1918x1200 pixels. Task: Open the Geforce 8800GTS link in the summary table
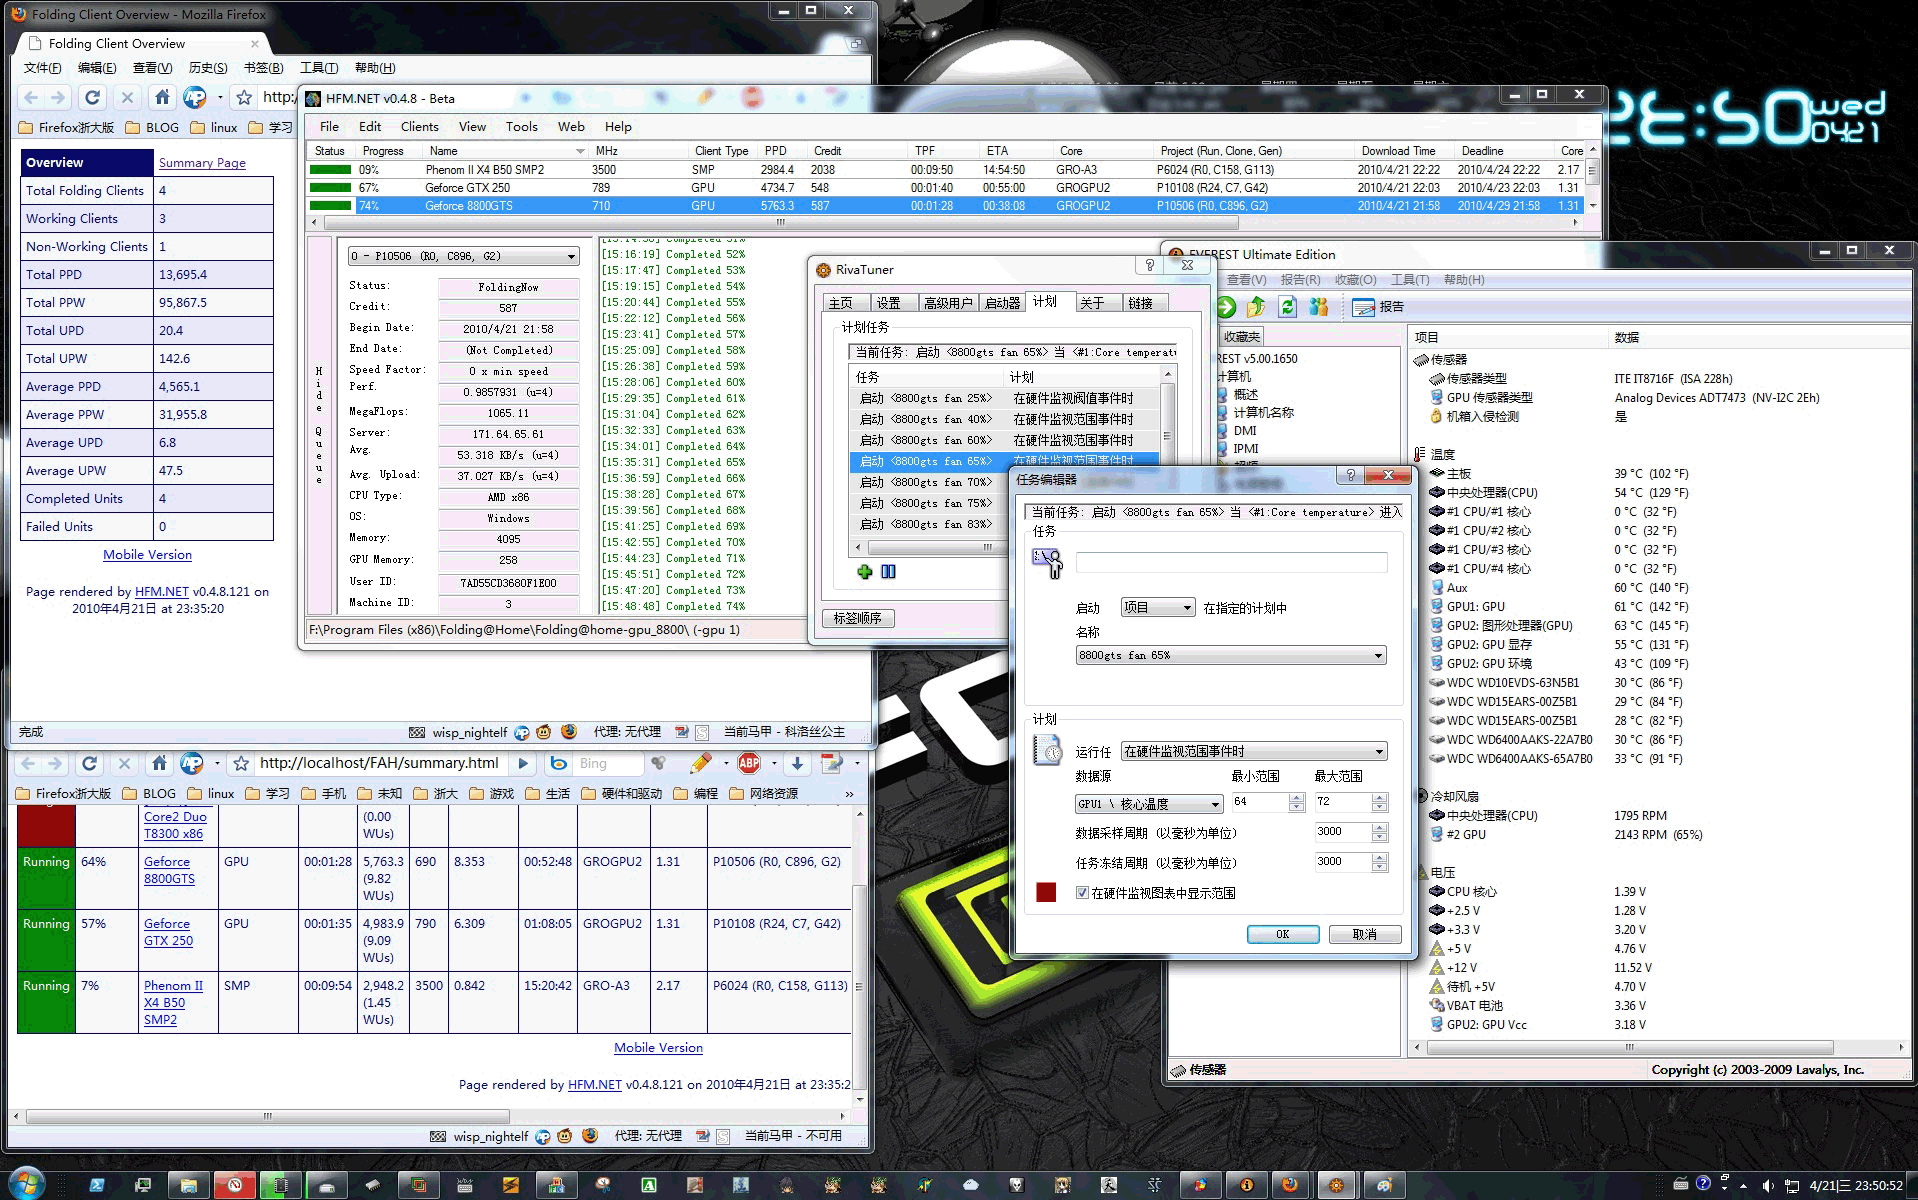pos(169,870)
